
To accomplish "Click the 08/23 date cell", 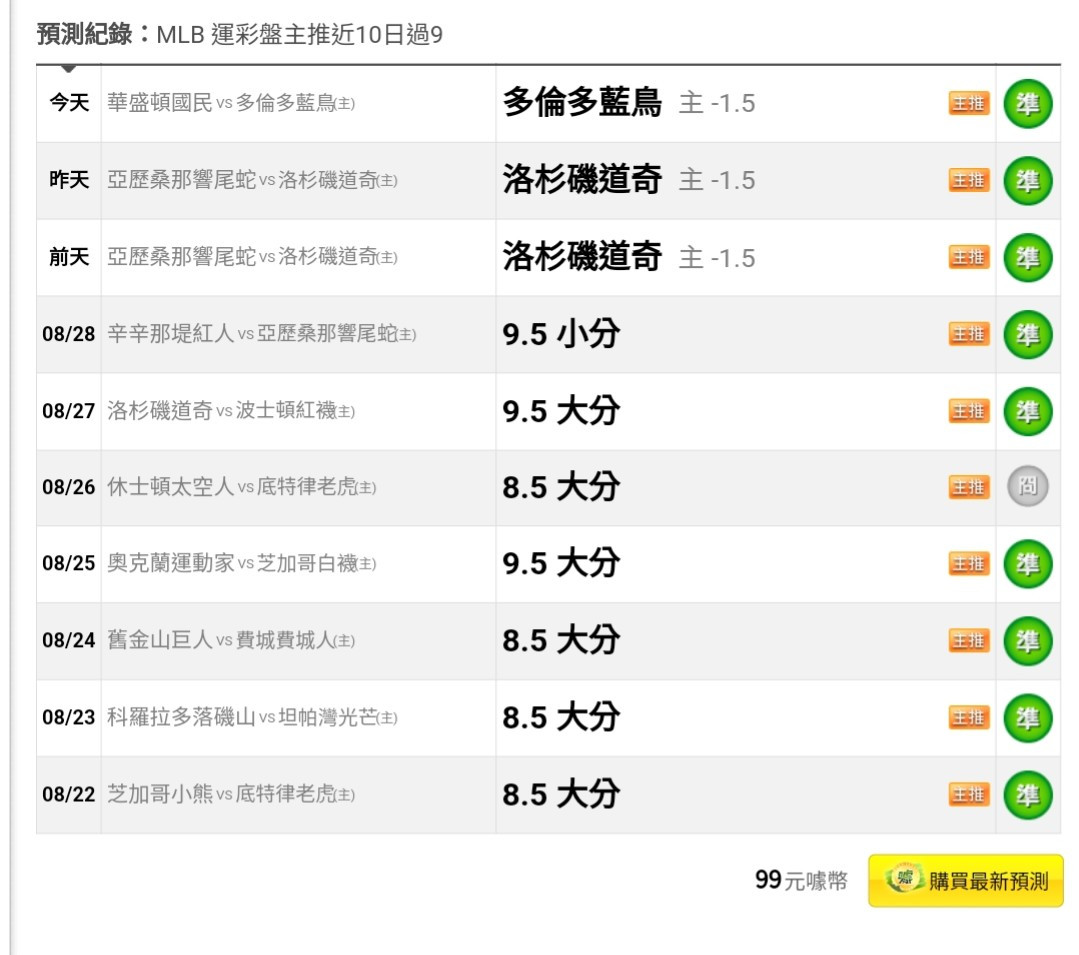I will coord(69,718).
